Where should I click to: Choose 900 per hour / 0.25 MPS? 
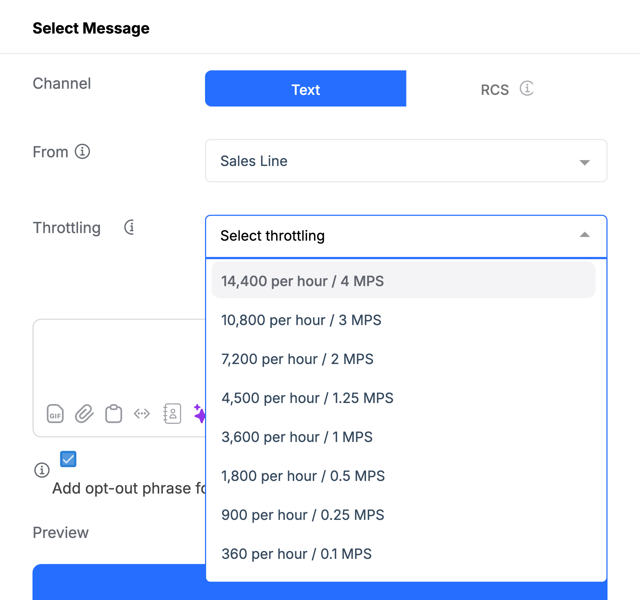pyautogui.click(x=403, y=515)
